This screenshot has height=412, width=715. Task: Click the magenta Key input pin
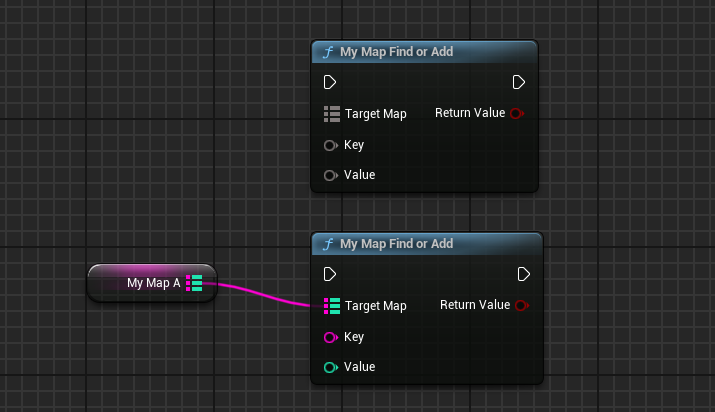coord(331,337)
